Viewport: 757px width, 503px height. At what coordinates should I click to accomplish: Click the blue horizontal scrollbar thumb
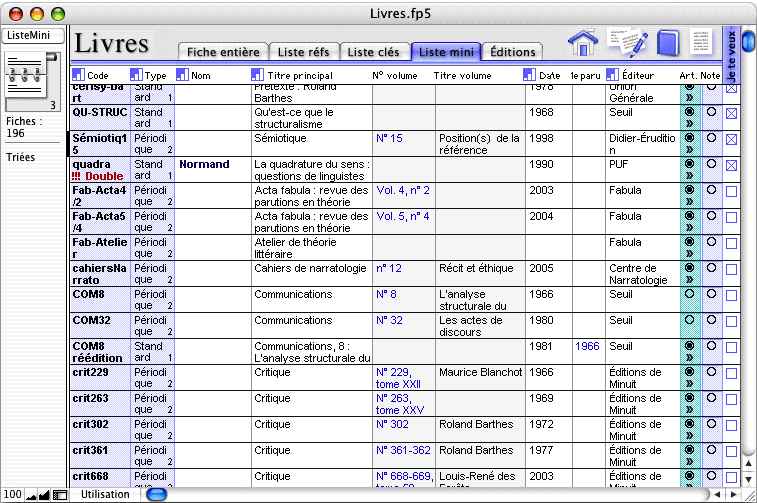(x=156, y=494)
